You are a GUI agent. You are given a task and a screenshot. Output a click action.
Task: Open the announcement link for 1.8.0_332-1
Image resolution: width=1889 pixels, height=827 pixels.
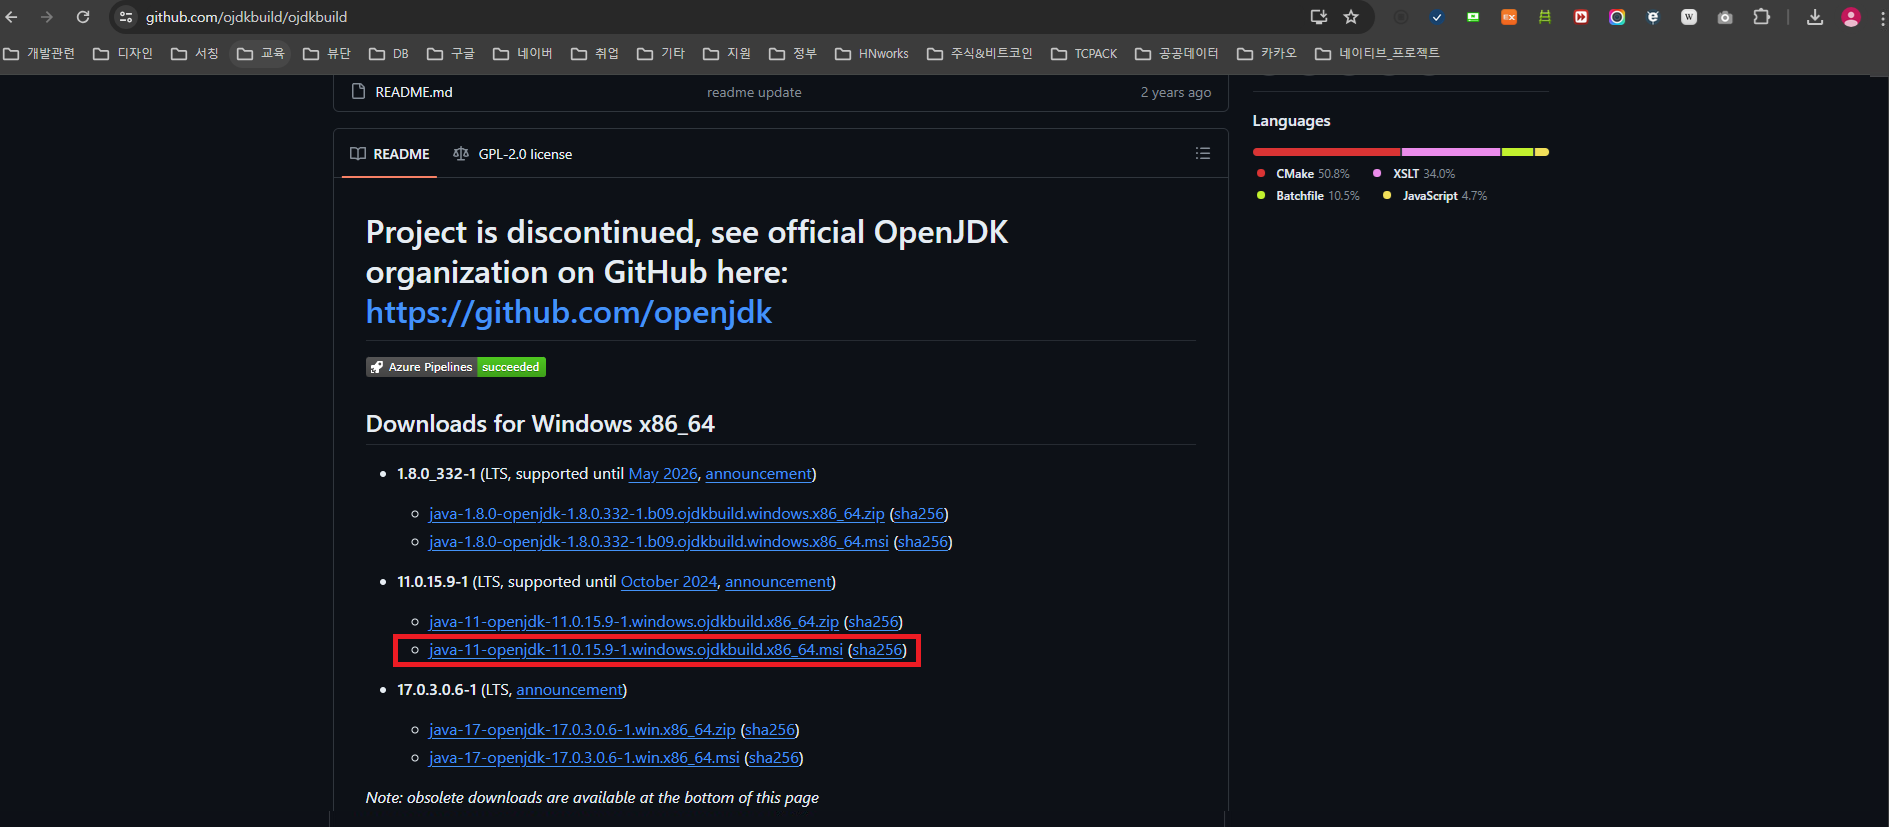click(759, 474)
